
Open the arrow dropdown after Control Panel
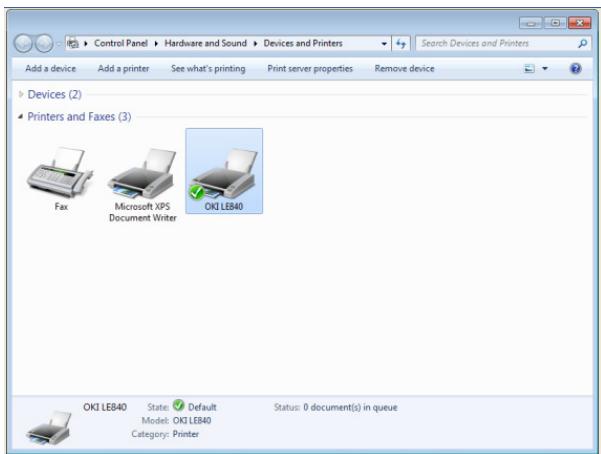[x=156, y=43]
